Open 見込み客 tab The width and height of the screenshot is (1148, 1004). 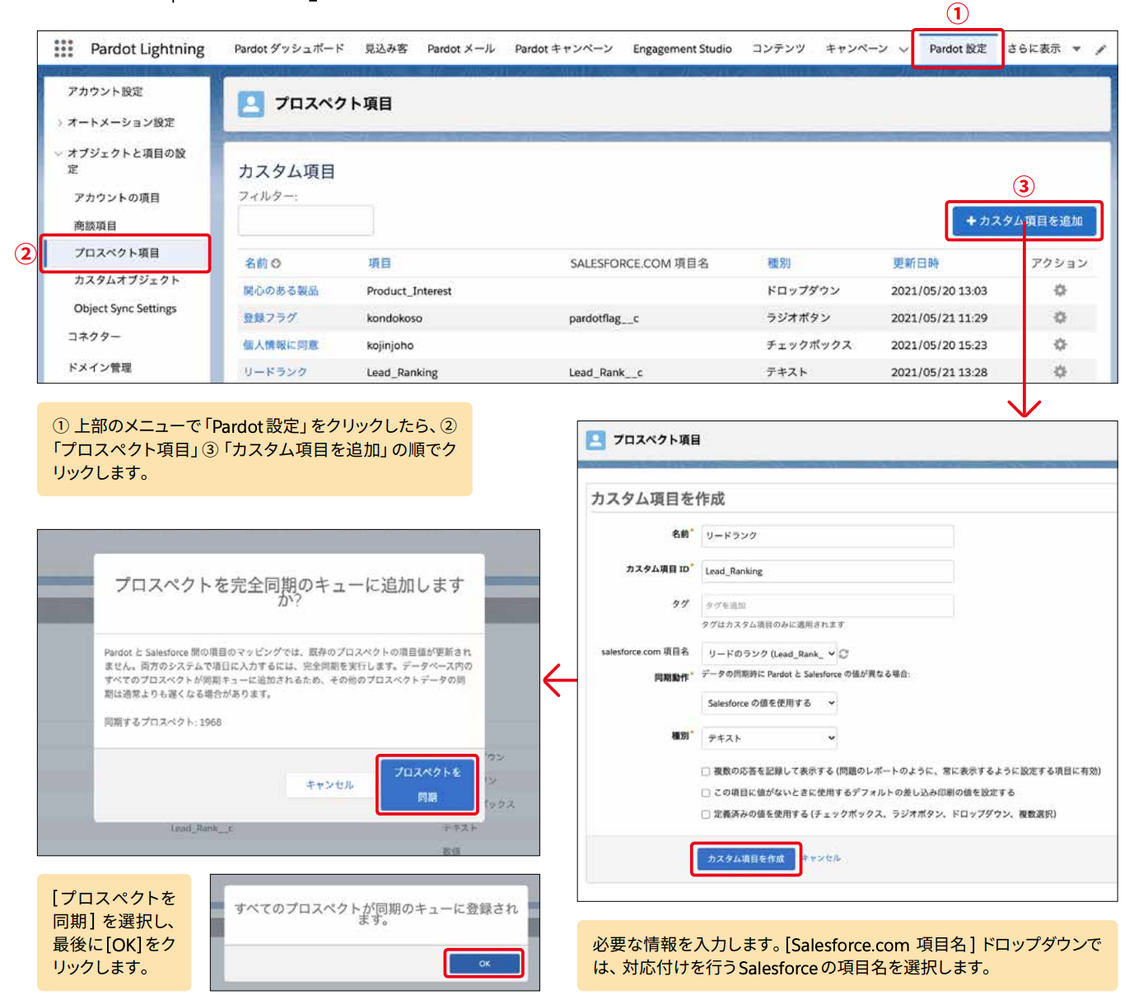tap(386, 49)
